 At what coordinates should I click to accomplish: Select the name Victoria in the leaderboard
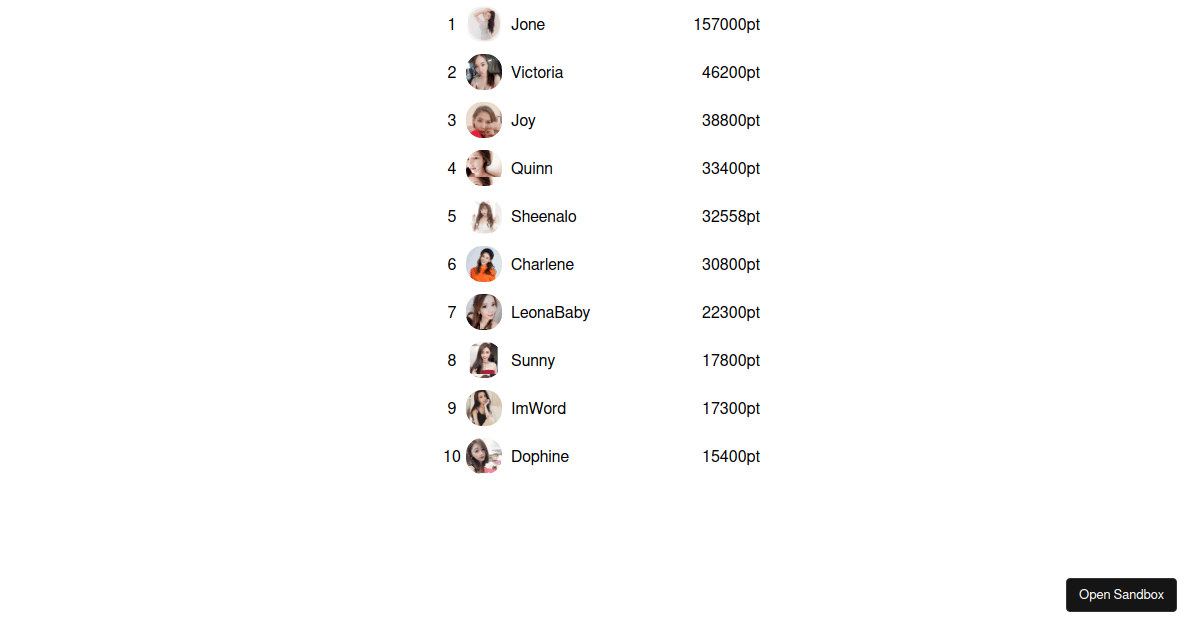[x=537, y=72]
